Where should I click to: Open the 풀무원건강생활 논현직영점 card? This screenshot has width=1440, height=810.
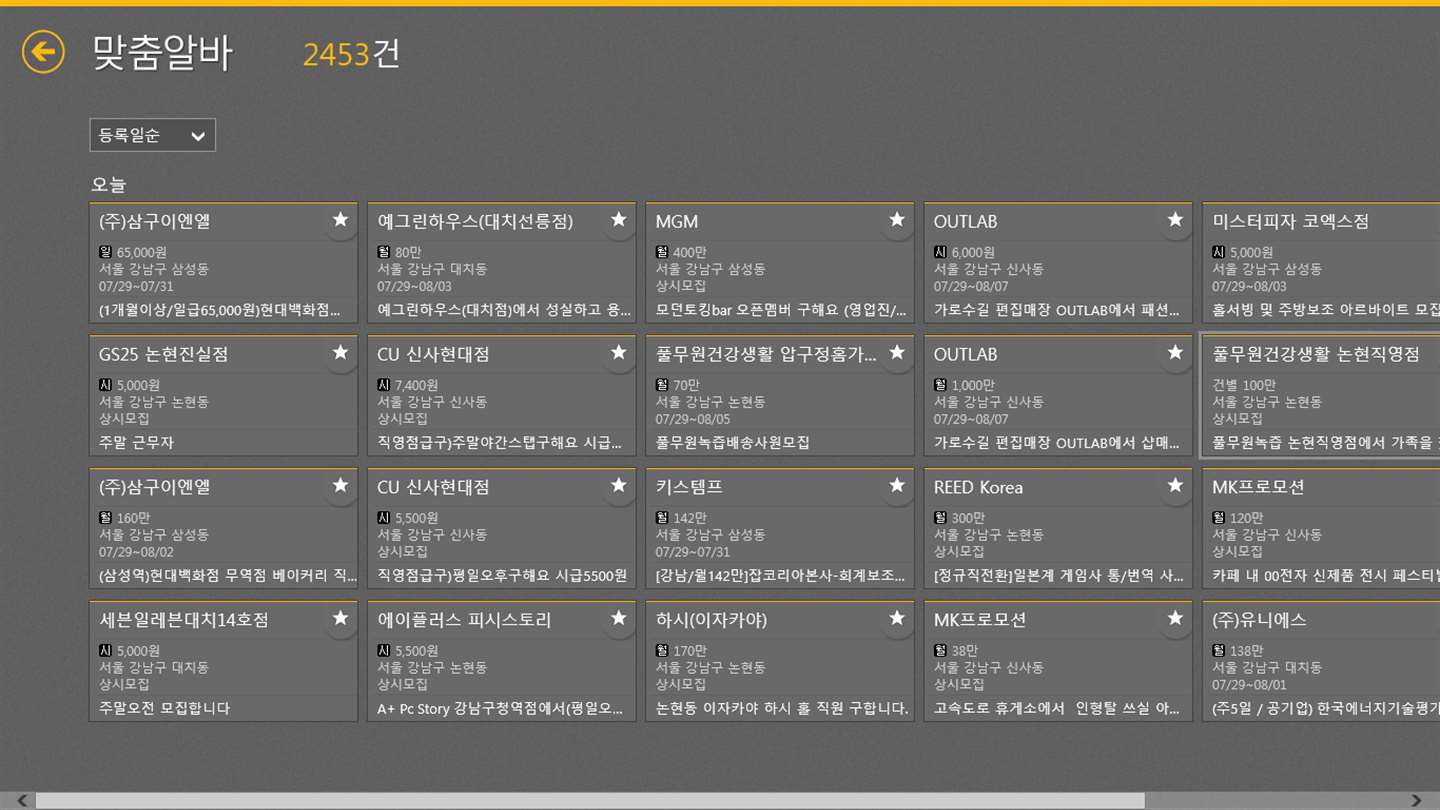1321,396
